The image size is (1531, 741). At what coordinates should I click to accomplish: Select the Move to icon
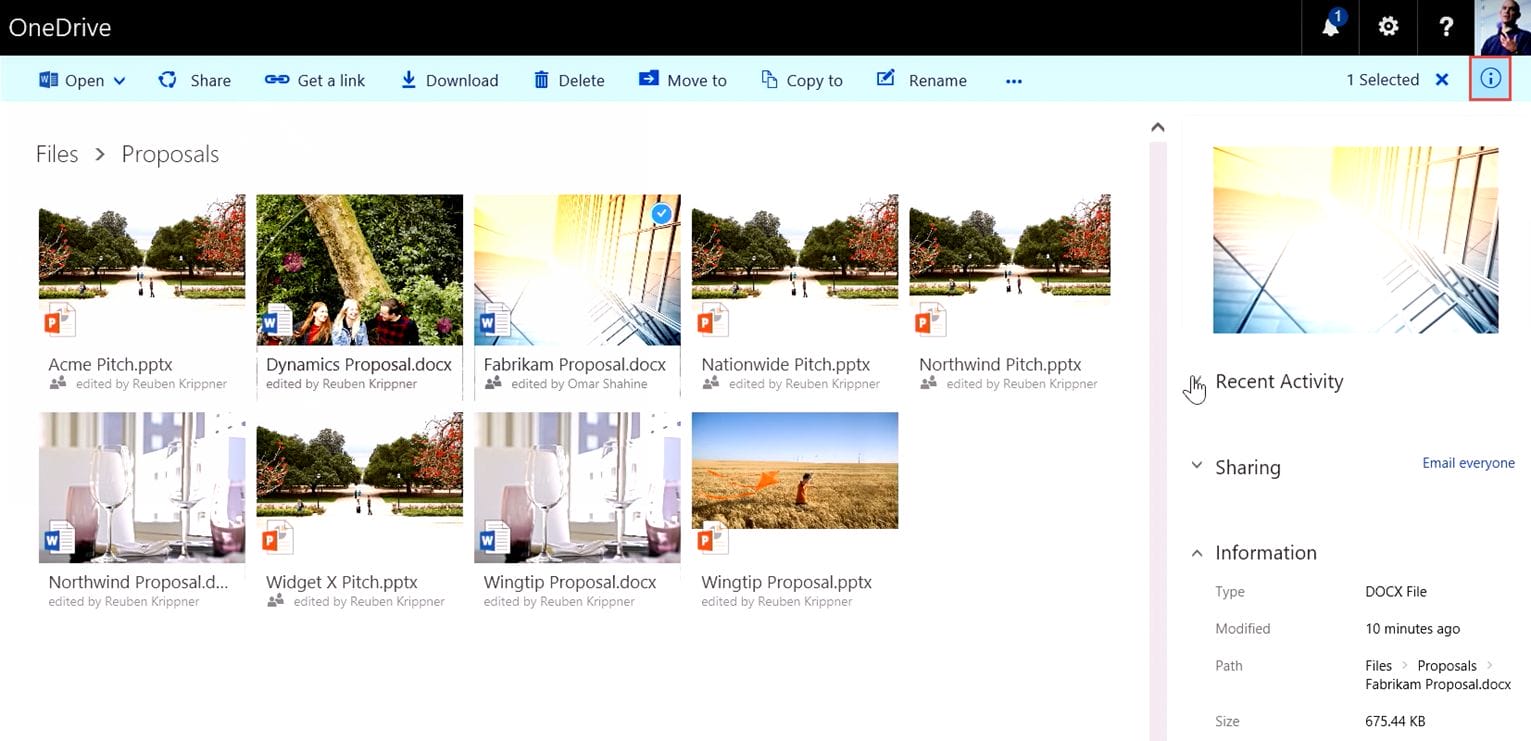coord(650,79)
